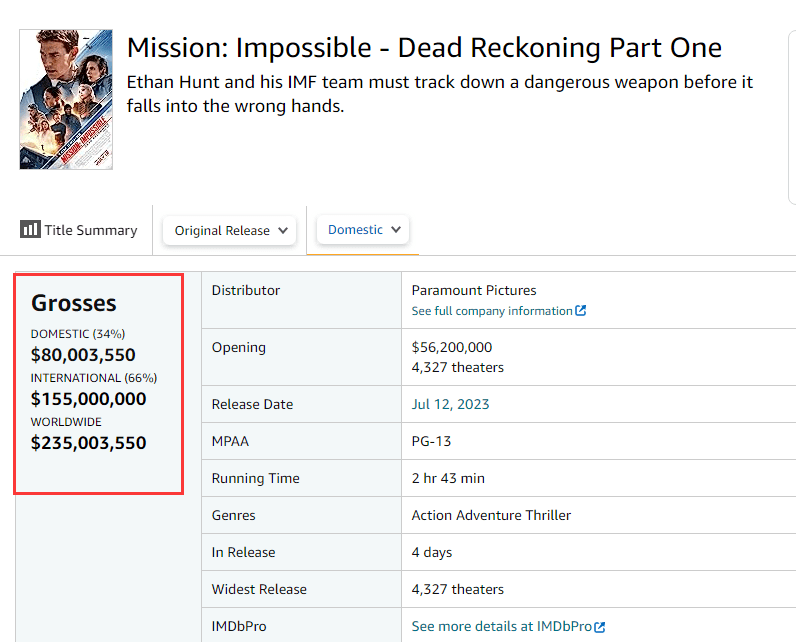Open the See full company information link
This screenshot has width=796, height=642.
pyautogui.click(x=492, y=311)
